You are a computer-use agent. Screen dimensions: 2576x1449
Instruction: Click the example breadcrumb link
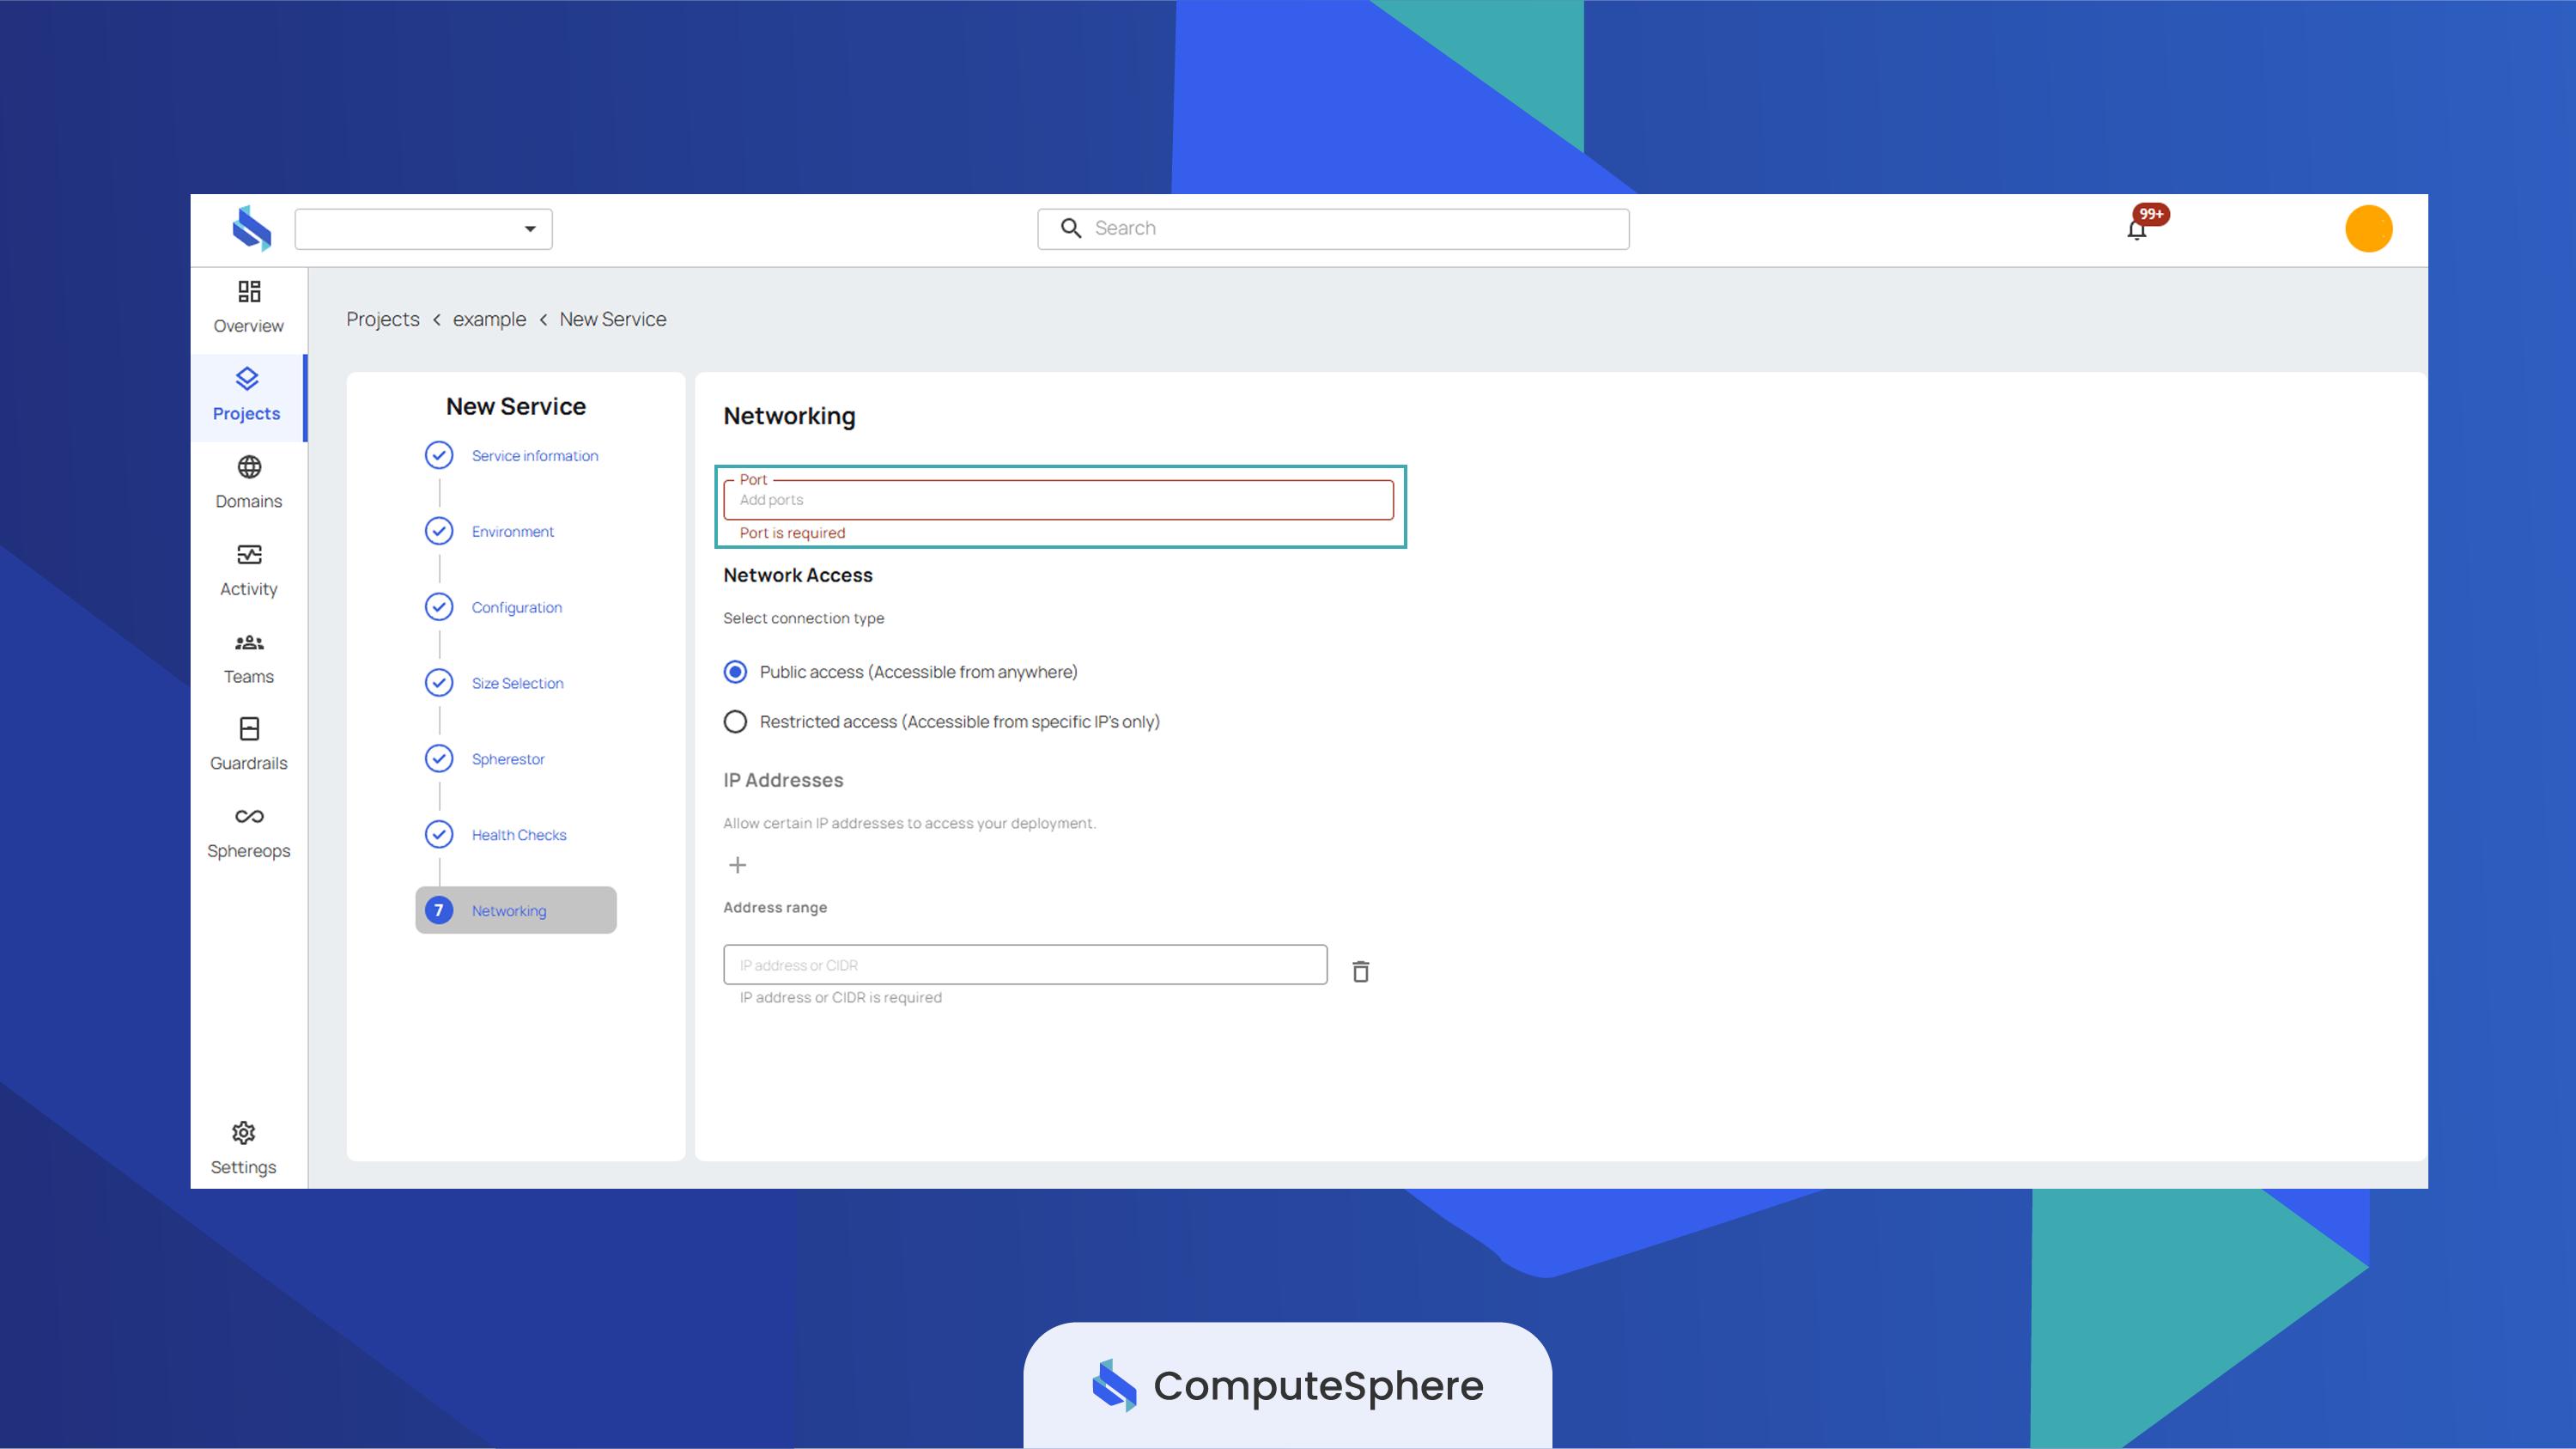pos(489,319)
